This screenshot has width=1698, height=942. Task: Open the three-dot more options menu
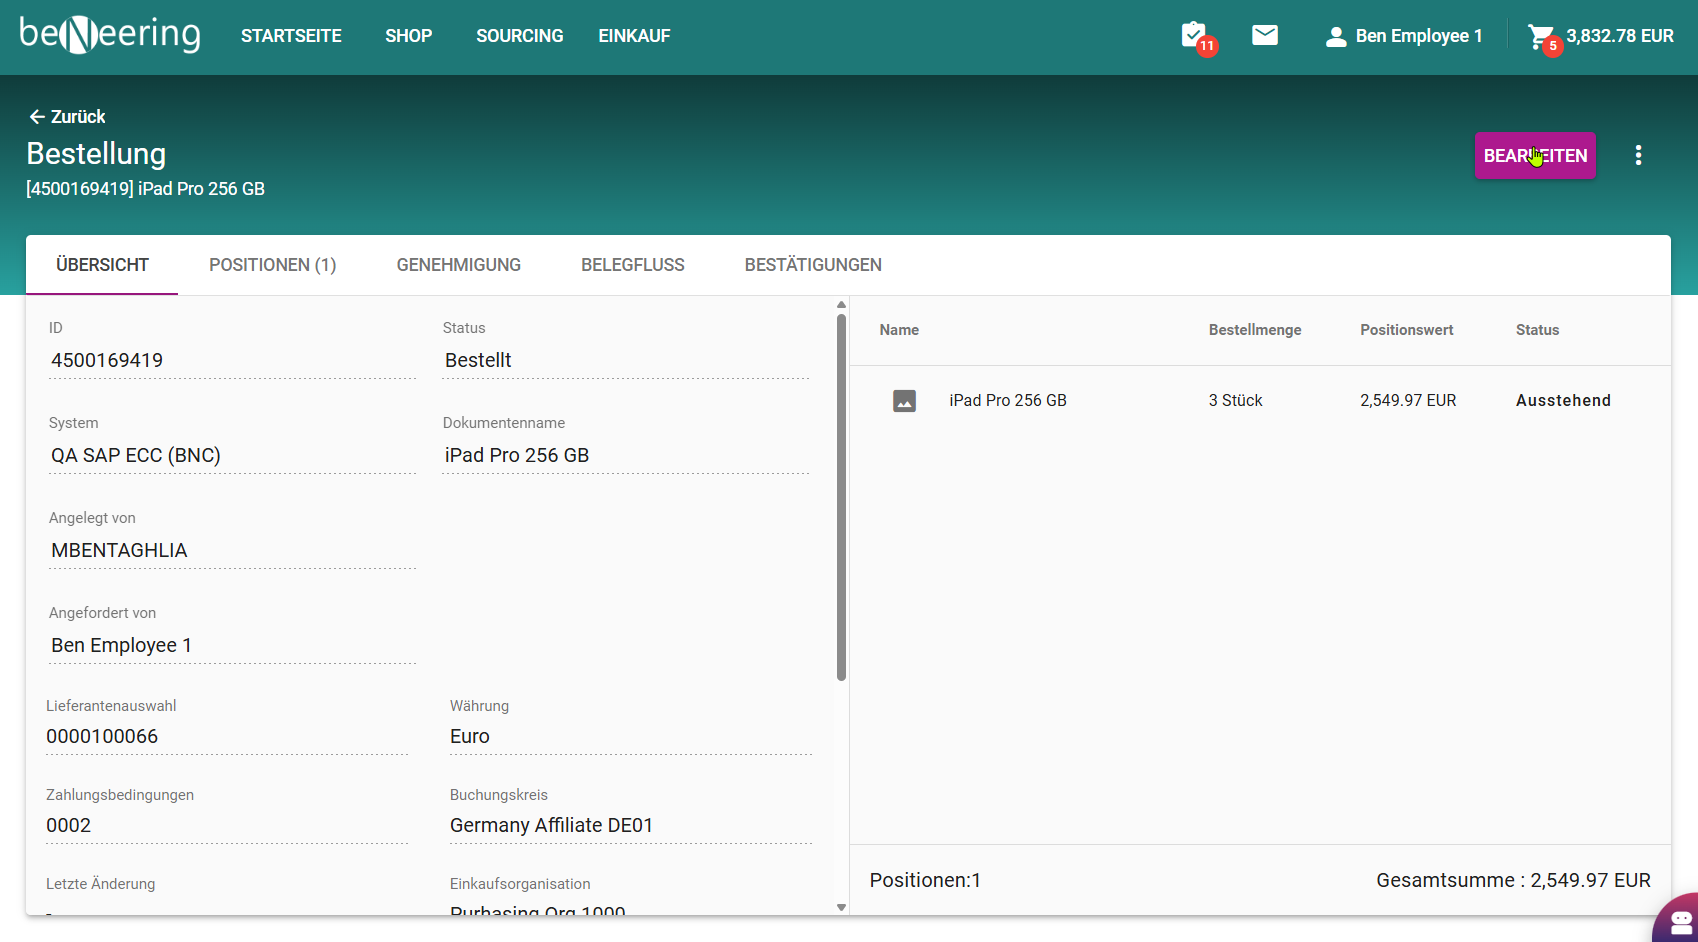1638,155
